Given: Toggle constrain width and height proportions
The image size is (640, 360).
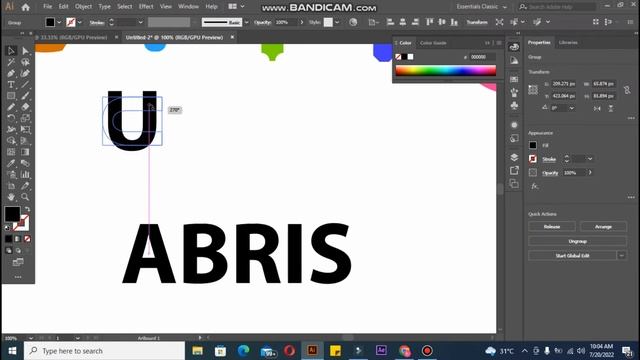Looking at the screenshot, I should [x=627, y=90].
